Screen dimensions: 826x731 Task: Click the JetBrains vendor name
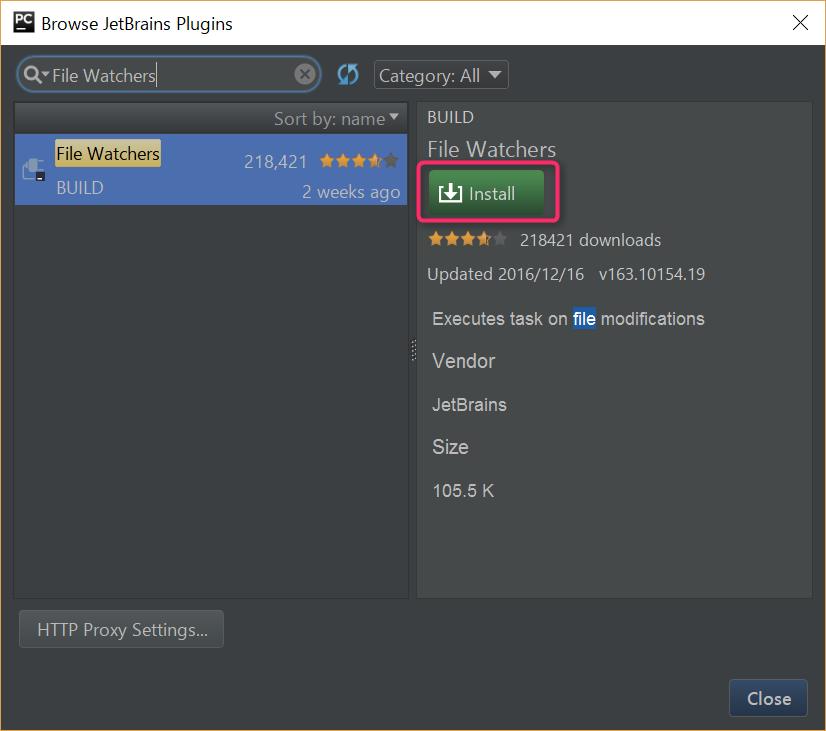(x=469, y=404)
